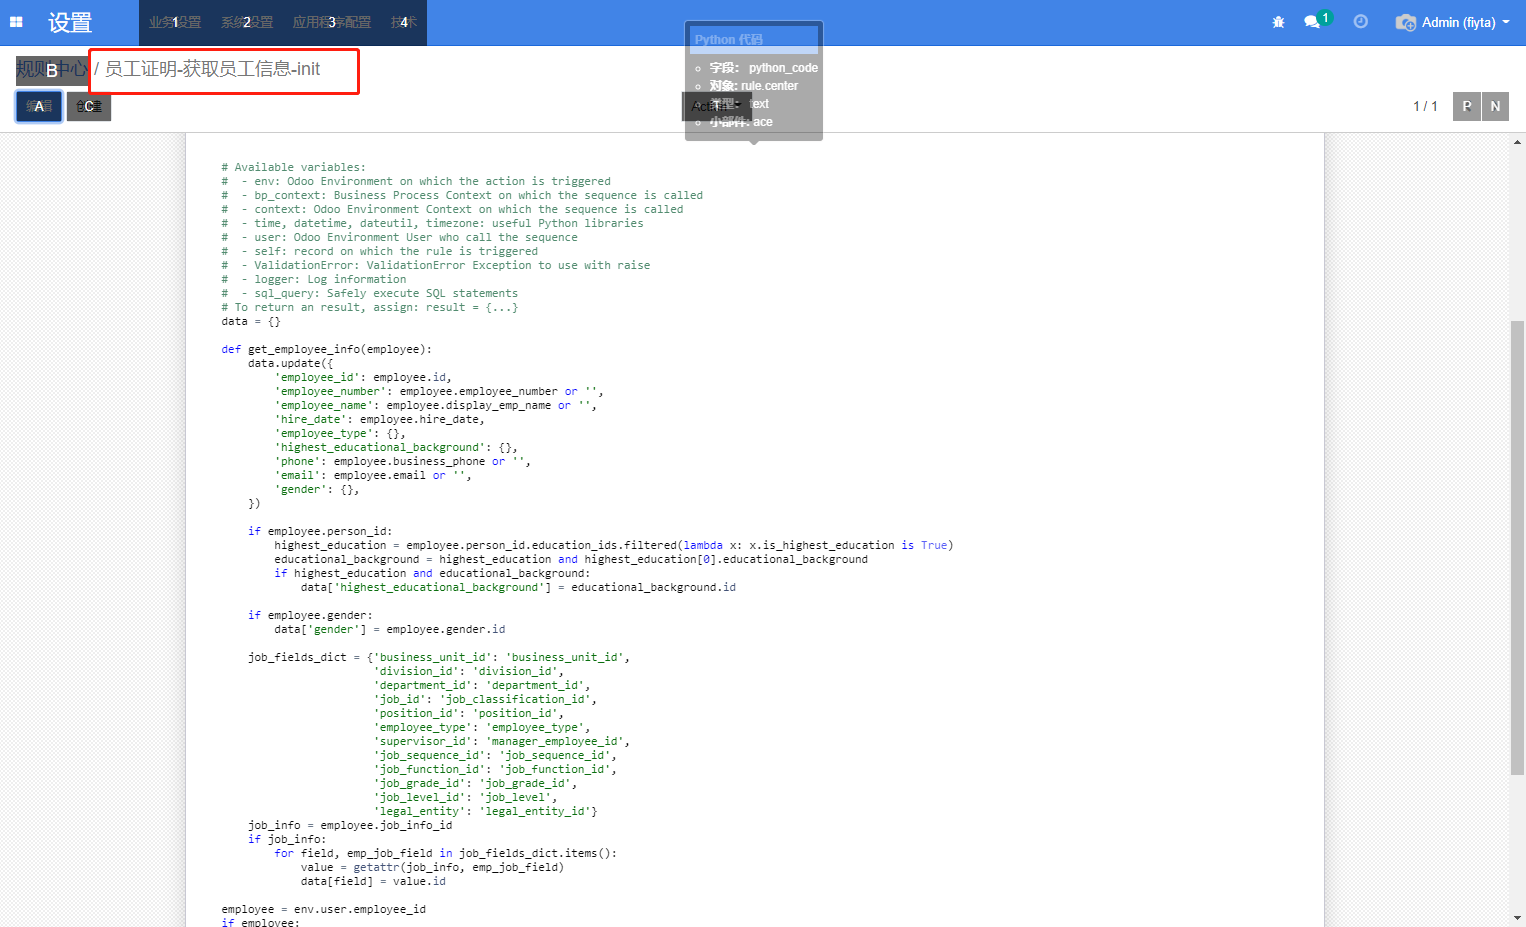Image resolution: width=1526 pixels, height=927 pixels.
Task: Click the '# Available variables:' comment line
Action: pos(294,167)
